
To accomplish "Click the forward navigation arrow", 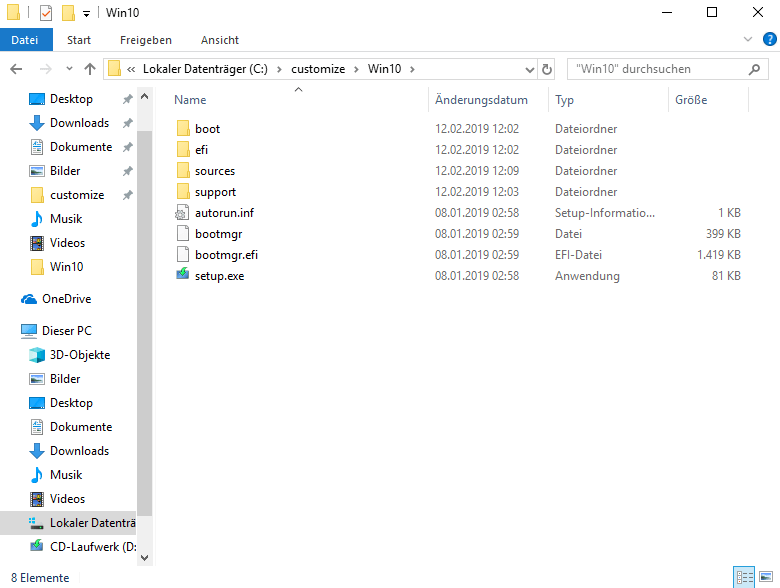I will tap(45, 69).
